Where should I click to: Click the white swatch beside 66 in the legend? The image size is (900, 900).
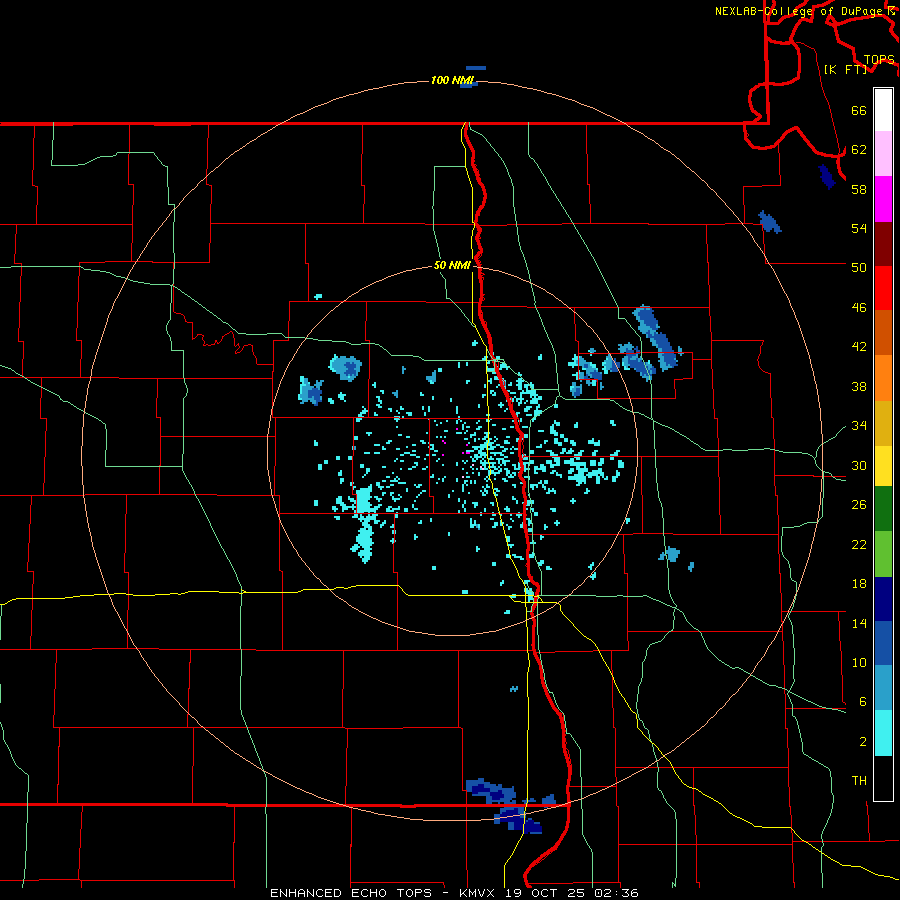coord(883,110)
